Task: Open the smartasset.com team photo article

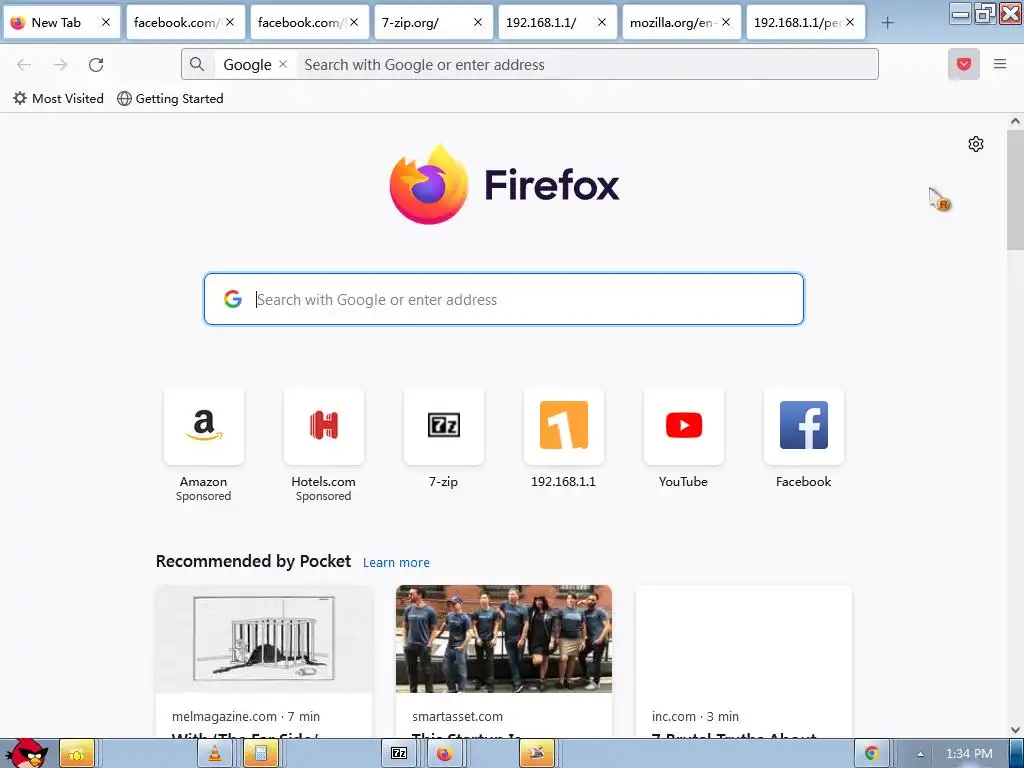Action: (504, 639)
